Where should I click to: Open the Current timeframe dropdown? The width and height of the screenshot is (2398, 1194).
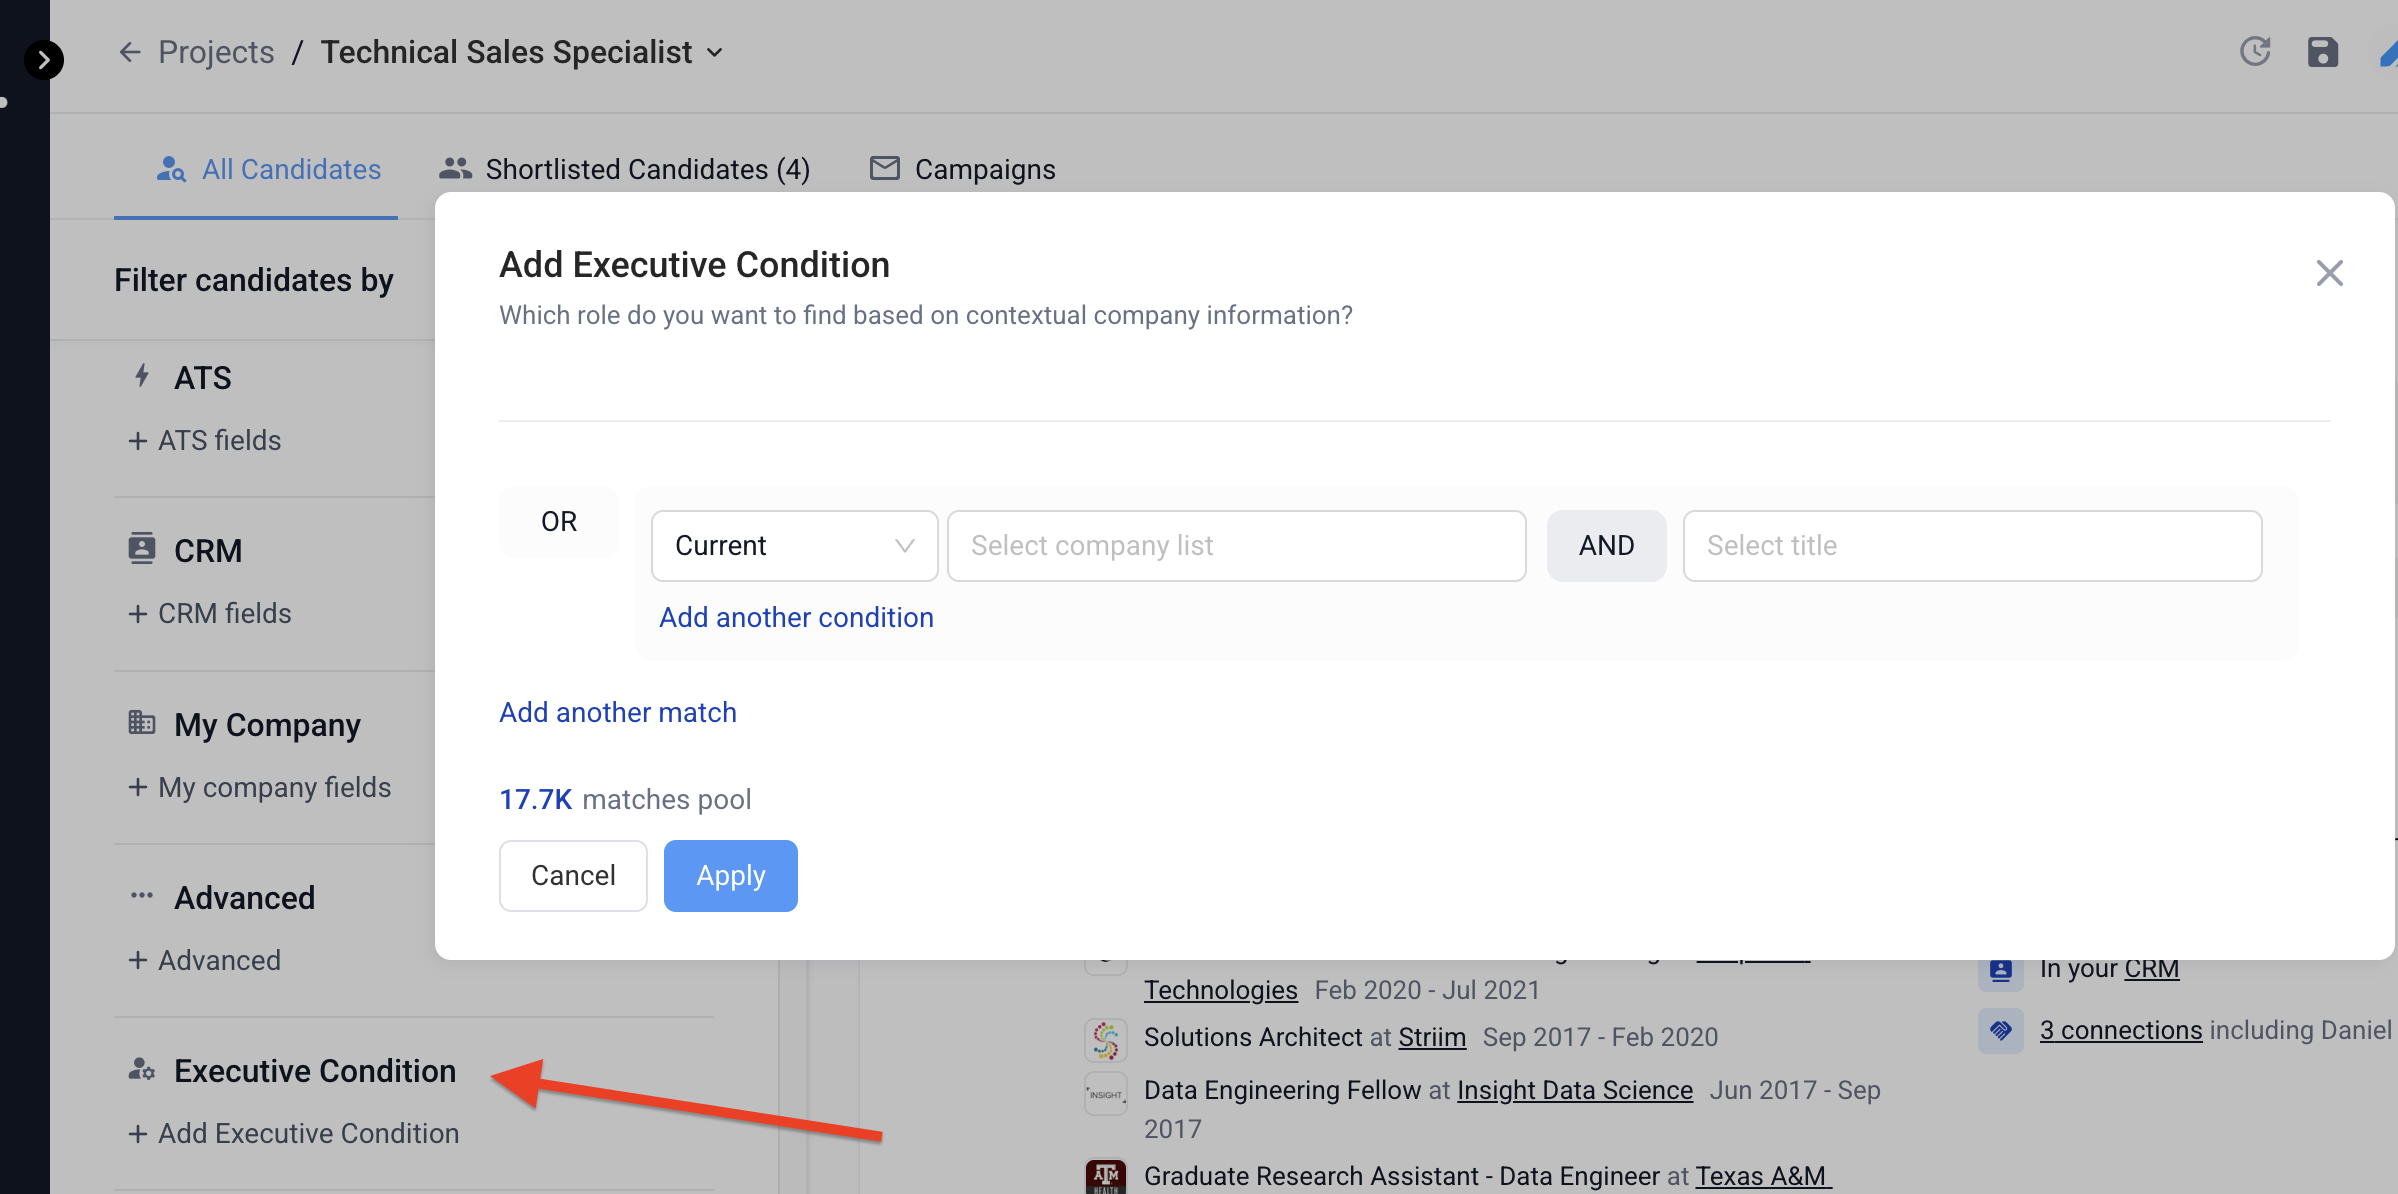pos(794,546)
